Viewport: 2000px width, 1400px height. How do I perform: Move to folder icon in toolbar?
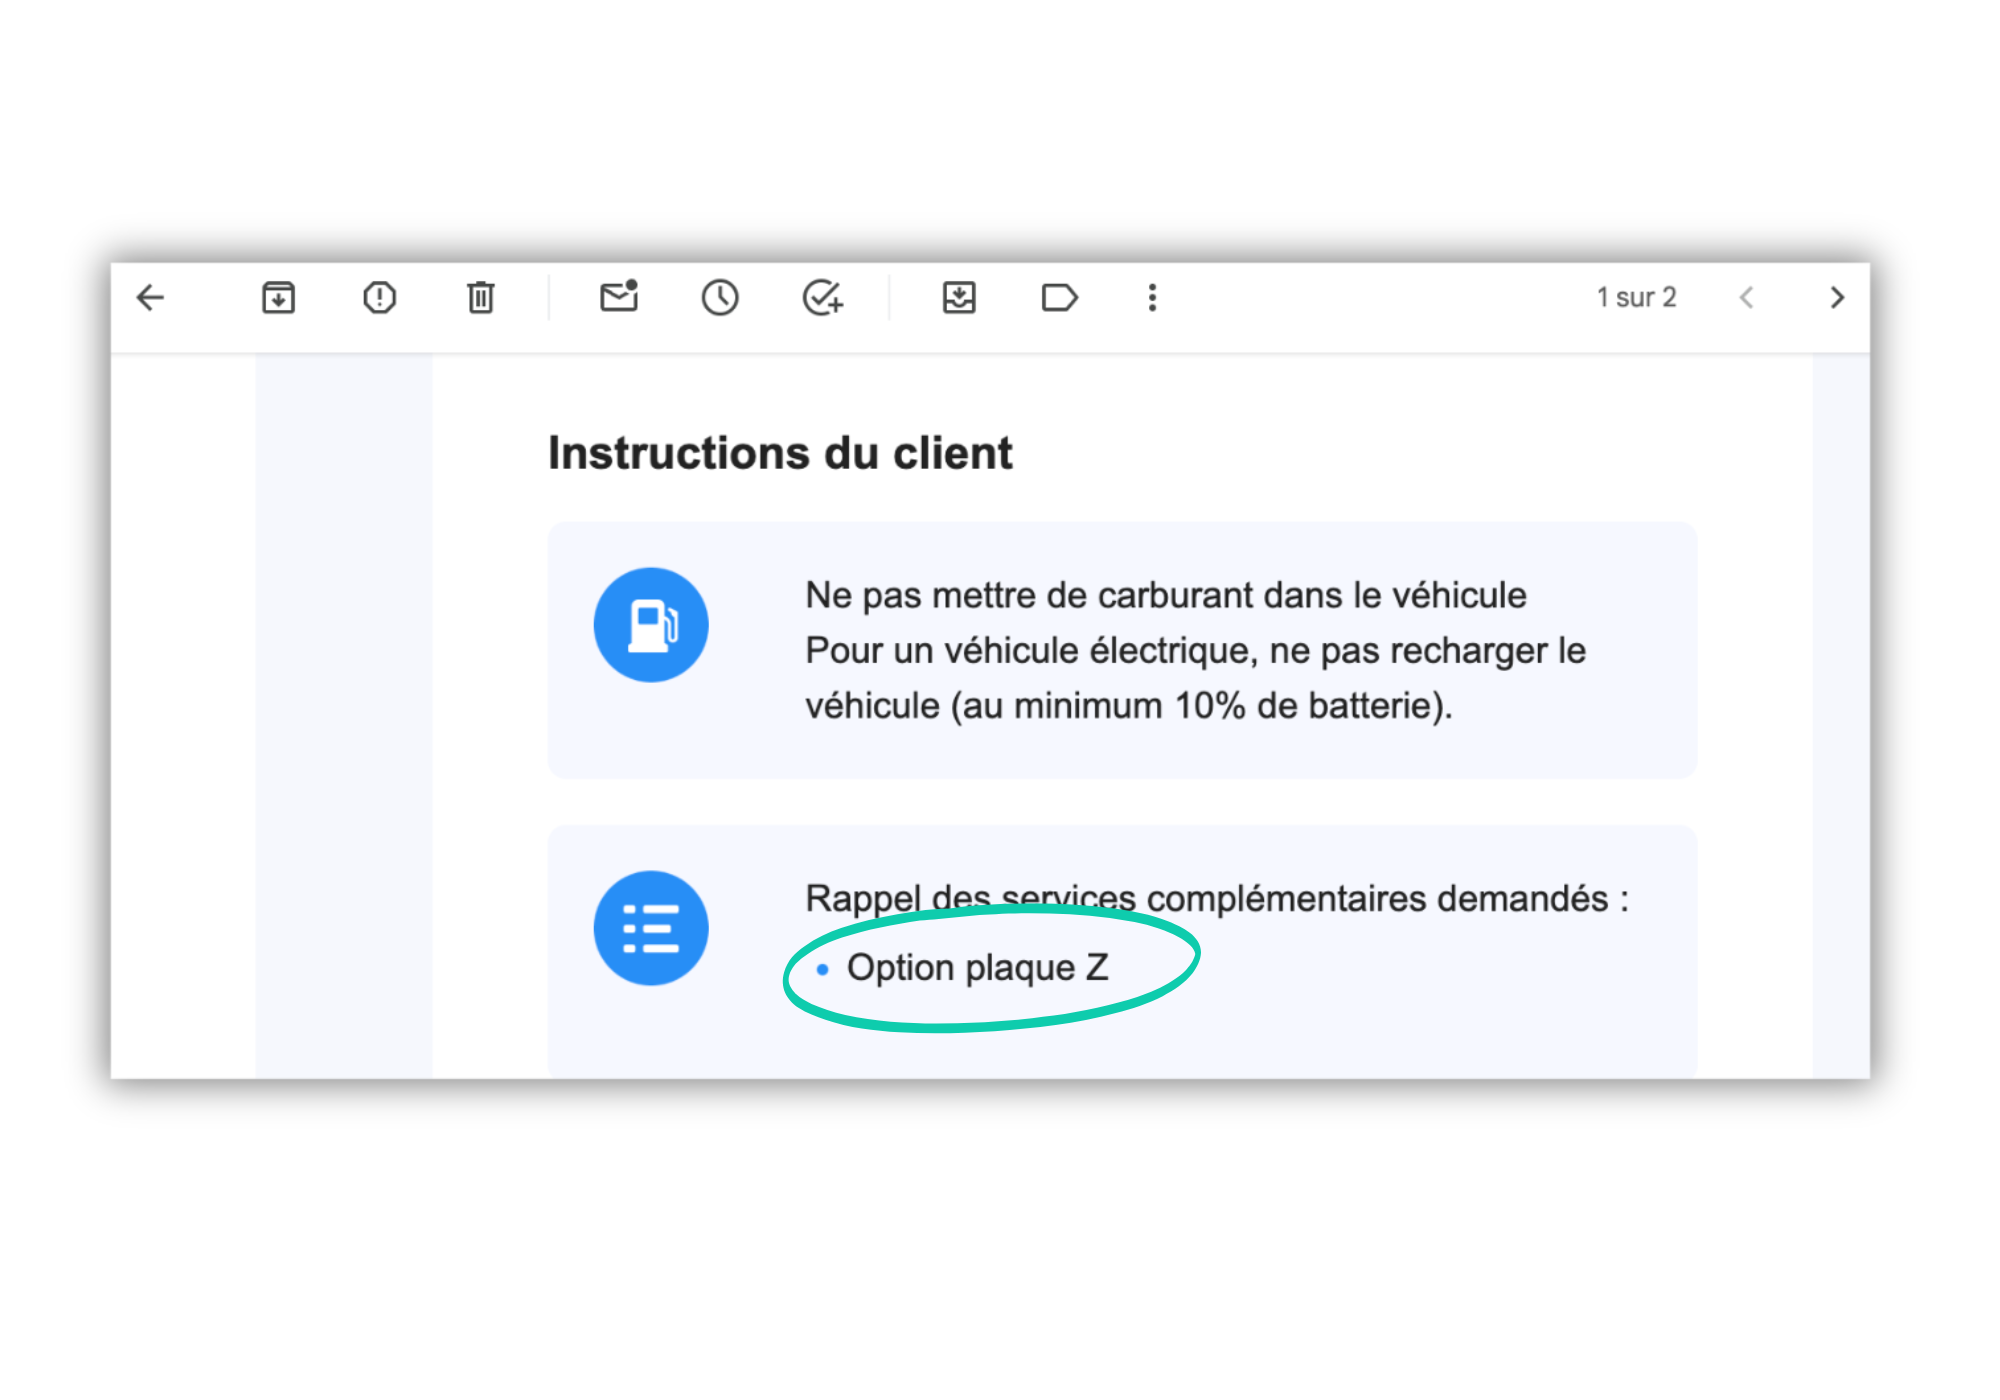pos(959,297)
